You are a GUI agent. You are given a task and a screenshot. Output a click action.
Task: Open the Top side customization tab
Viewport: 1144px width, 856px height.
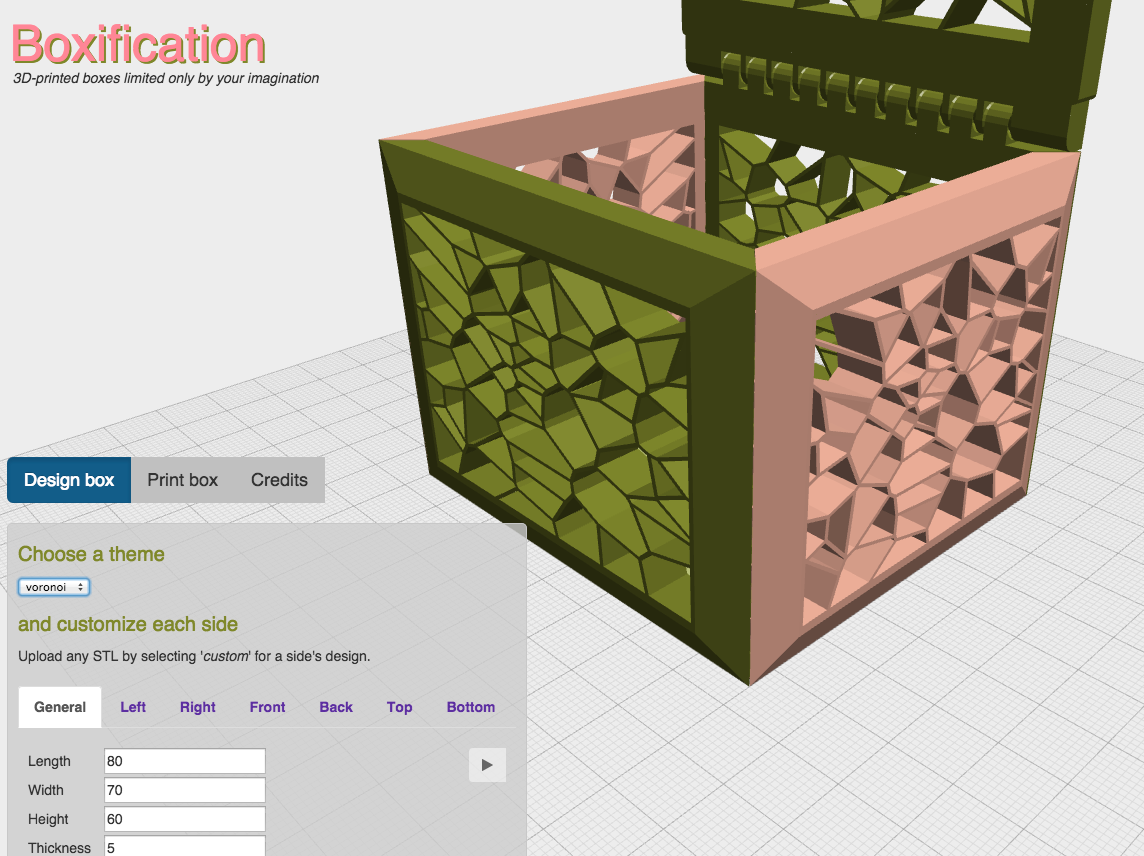click(x=399, y=707)
